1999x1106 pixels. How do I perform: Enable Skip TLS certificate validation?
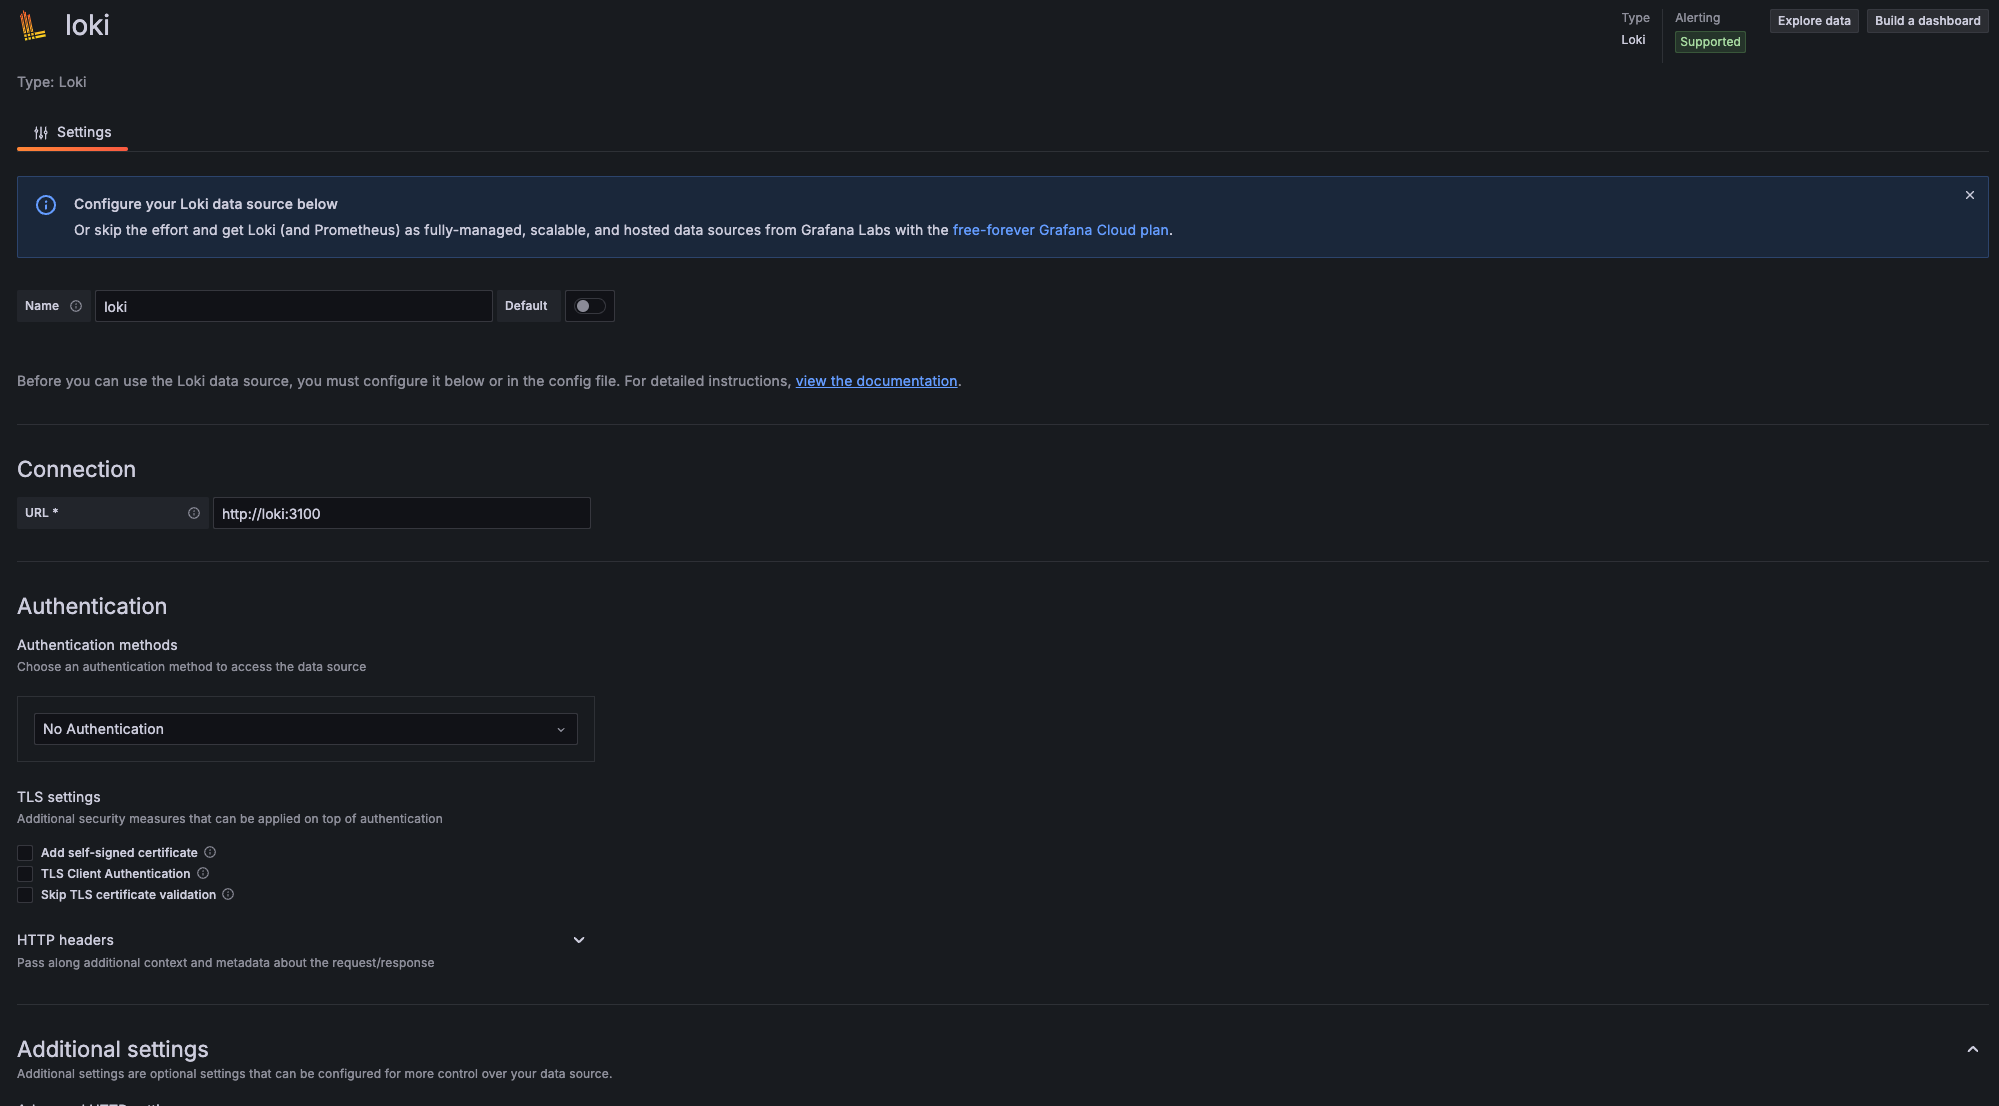pyautogui.click(x=25, y=895)
